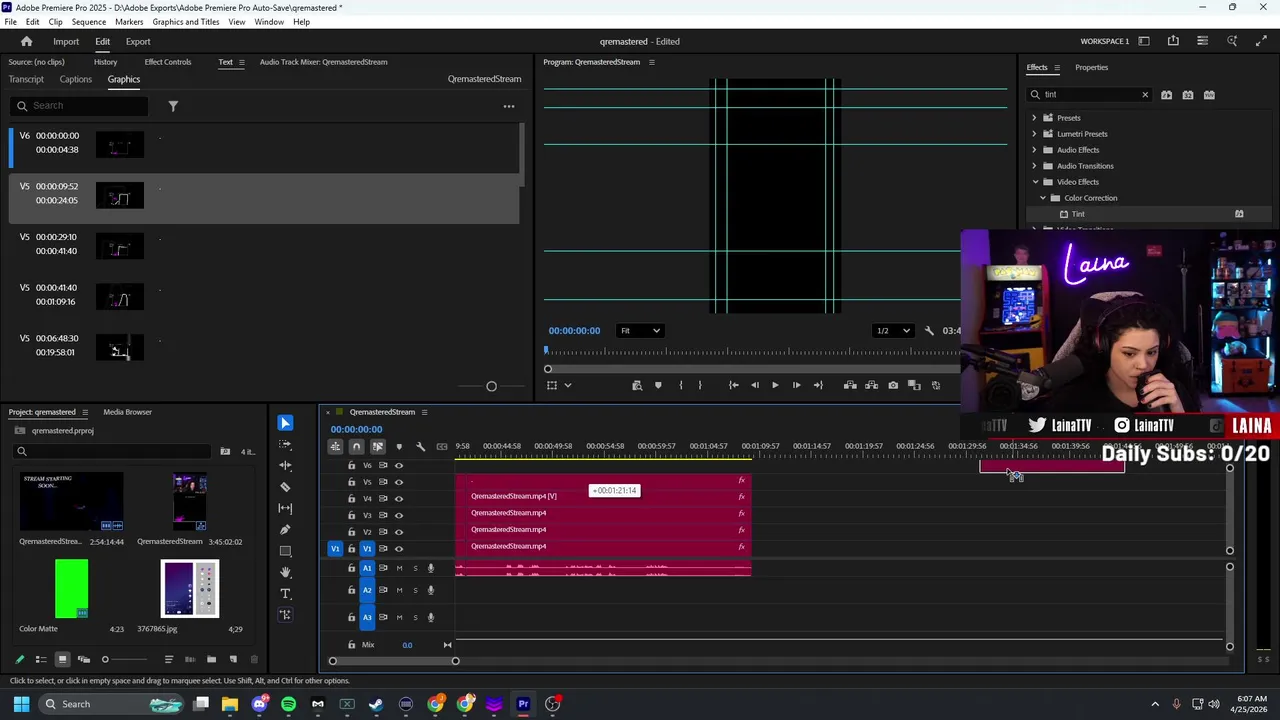Toggle V3 track visibility eye
This screenshot has height=720, width=1280.
click(x=398, y=515)
